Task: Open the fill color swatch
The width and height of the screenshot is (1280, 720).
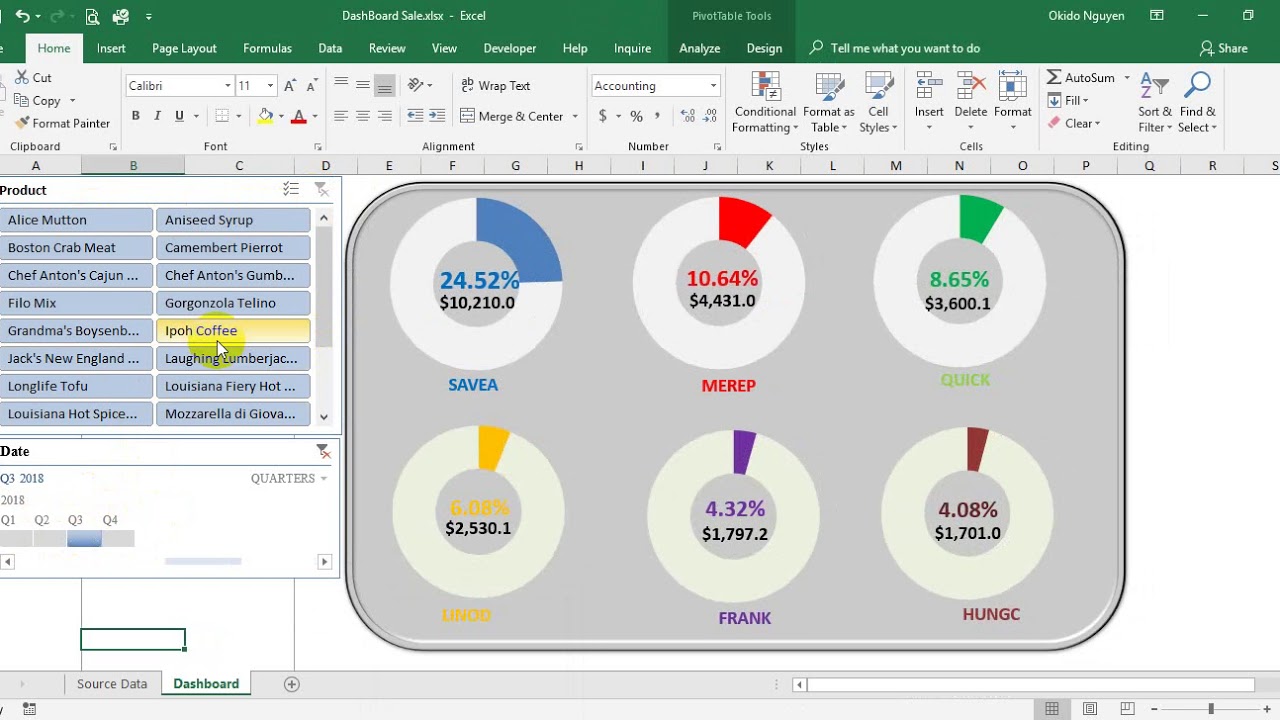Action: [264, 116]
